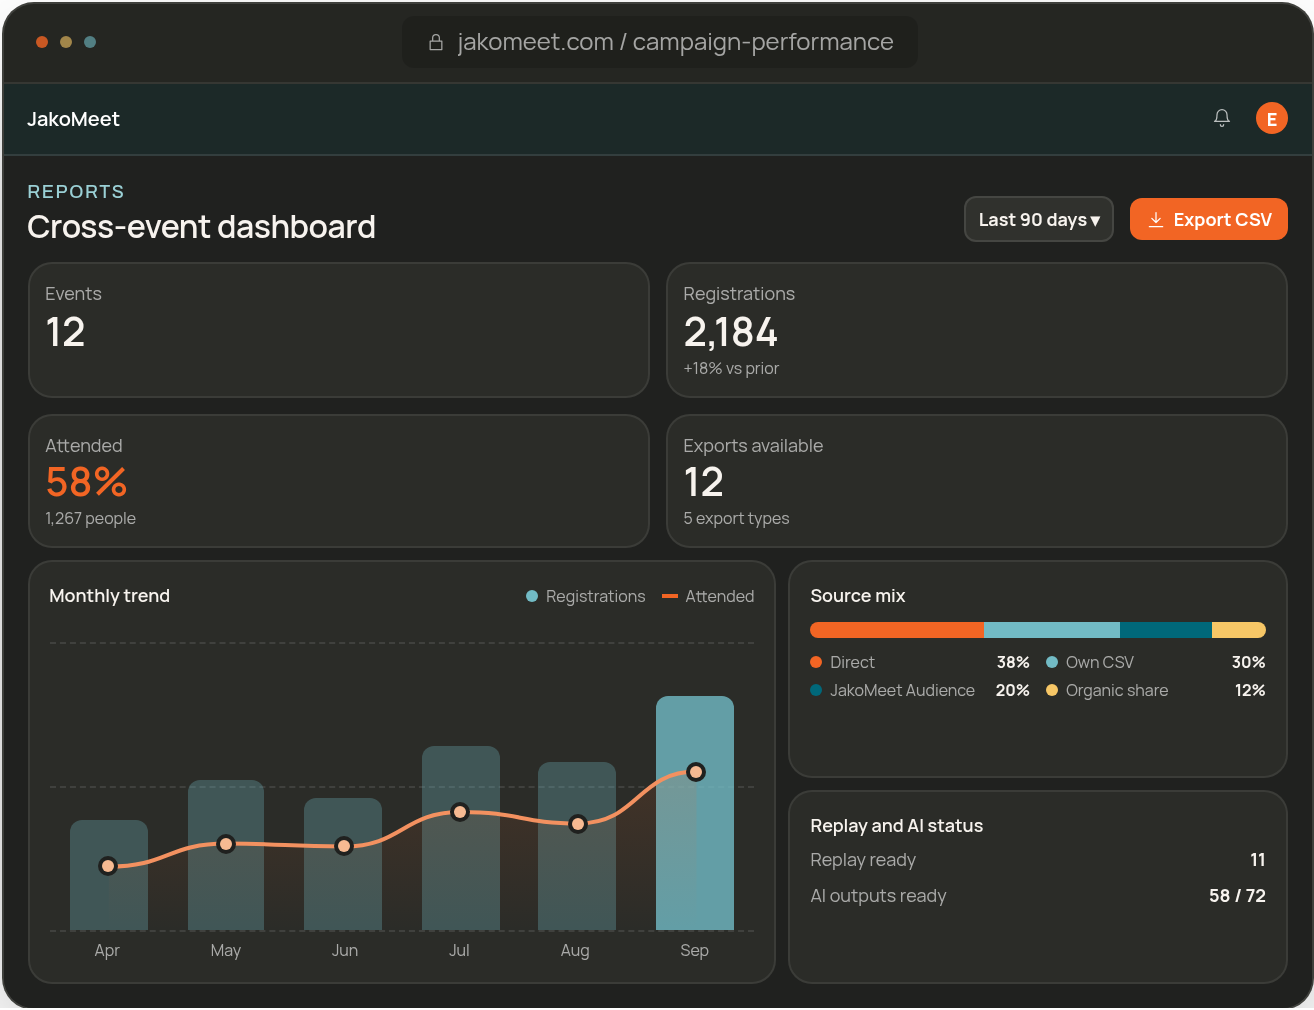Viewport: 1314px width, 1010px height.
Task: Click the Direct legend dot
Action: (x=816, y=662)
